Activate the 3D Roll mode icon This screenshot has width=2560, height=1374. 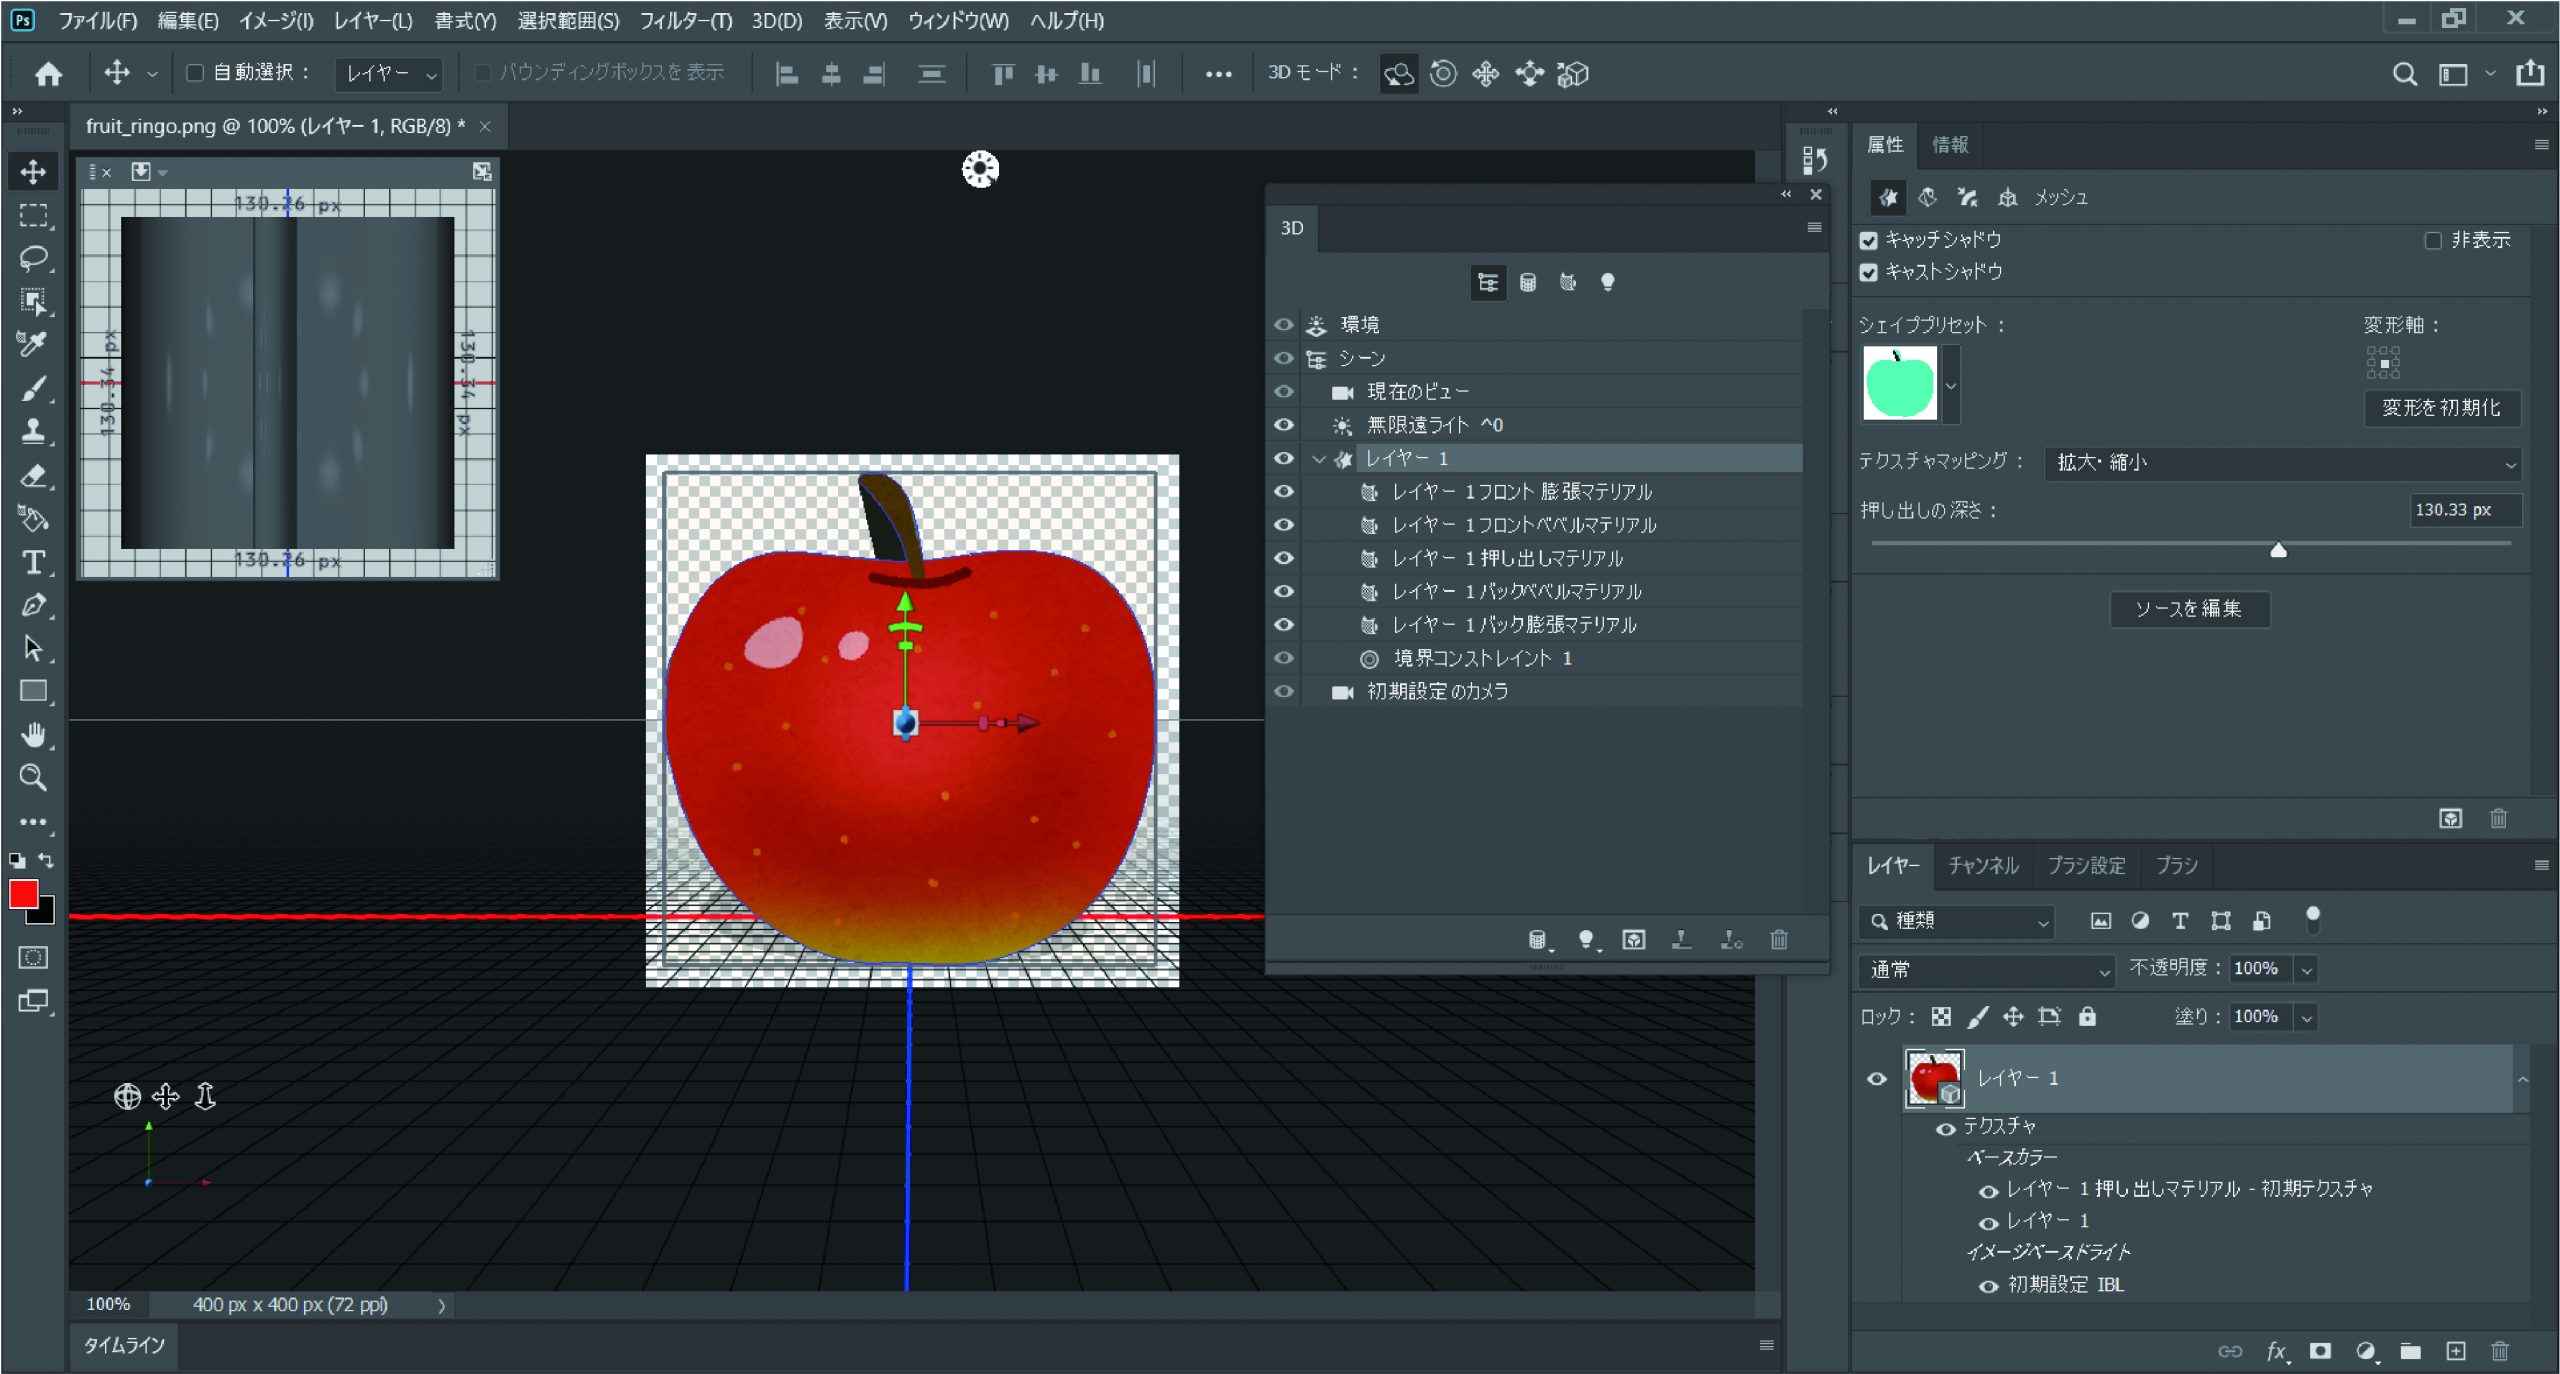coord(1442,73)
